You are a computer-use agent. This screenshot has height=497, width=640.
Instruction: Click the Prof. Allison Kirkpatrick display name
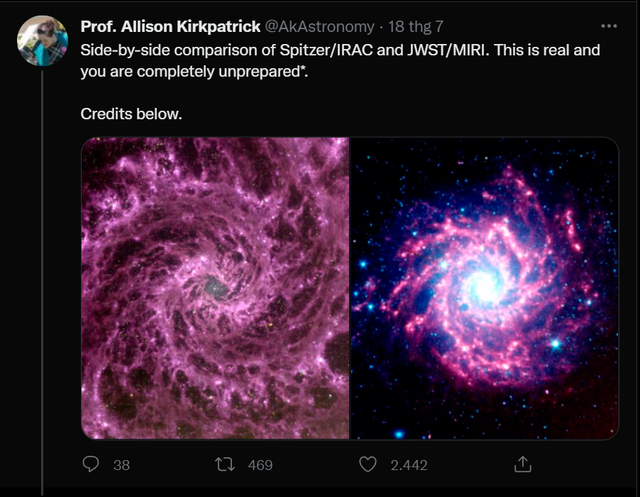point(170,27)
